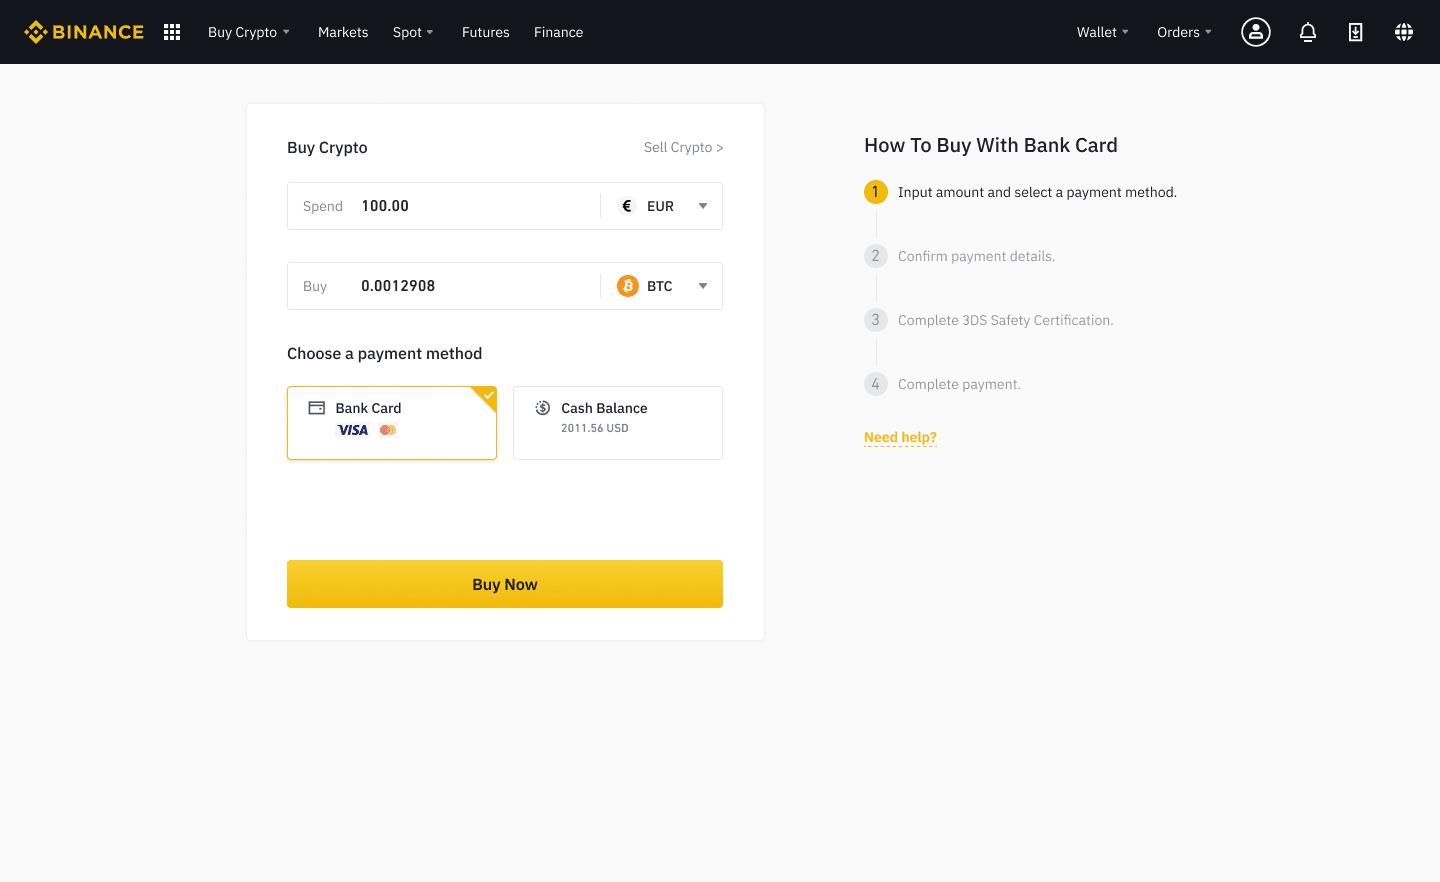Viewport: 1440px width, 882px height.
Task: Expand the EUR currency dropdown
Action: [x=703, y=206]
